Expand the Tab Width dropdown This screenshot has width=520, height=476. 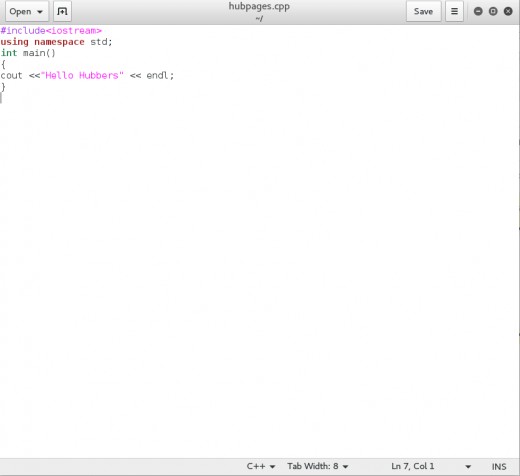click(x=318, y=466)
